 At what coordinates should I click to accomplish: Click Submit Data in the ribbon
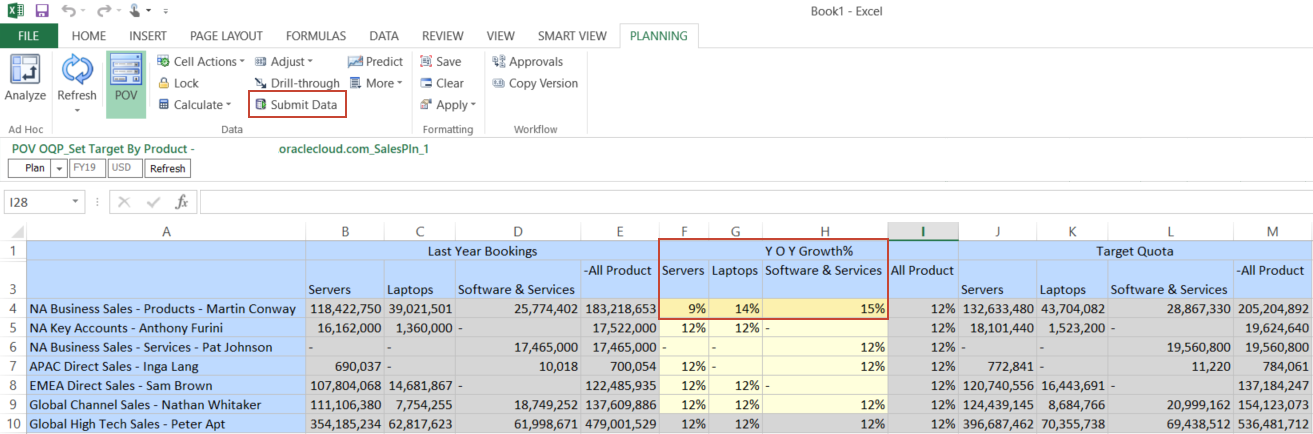click(296, 105)
